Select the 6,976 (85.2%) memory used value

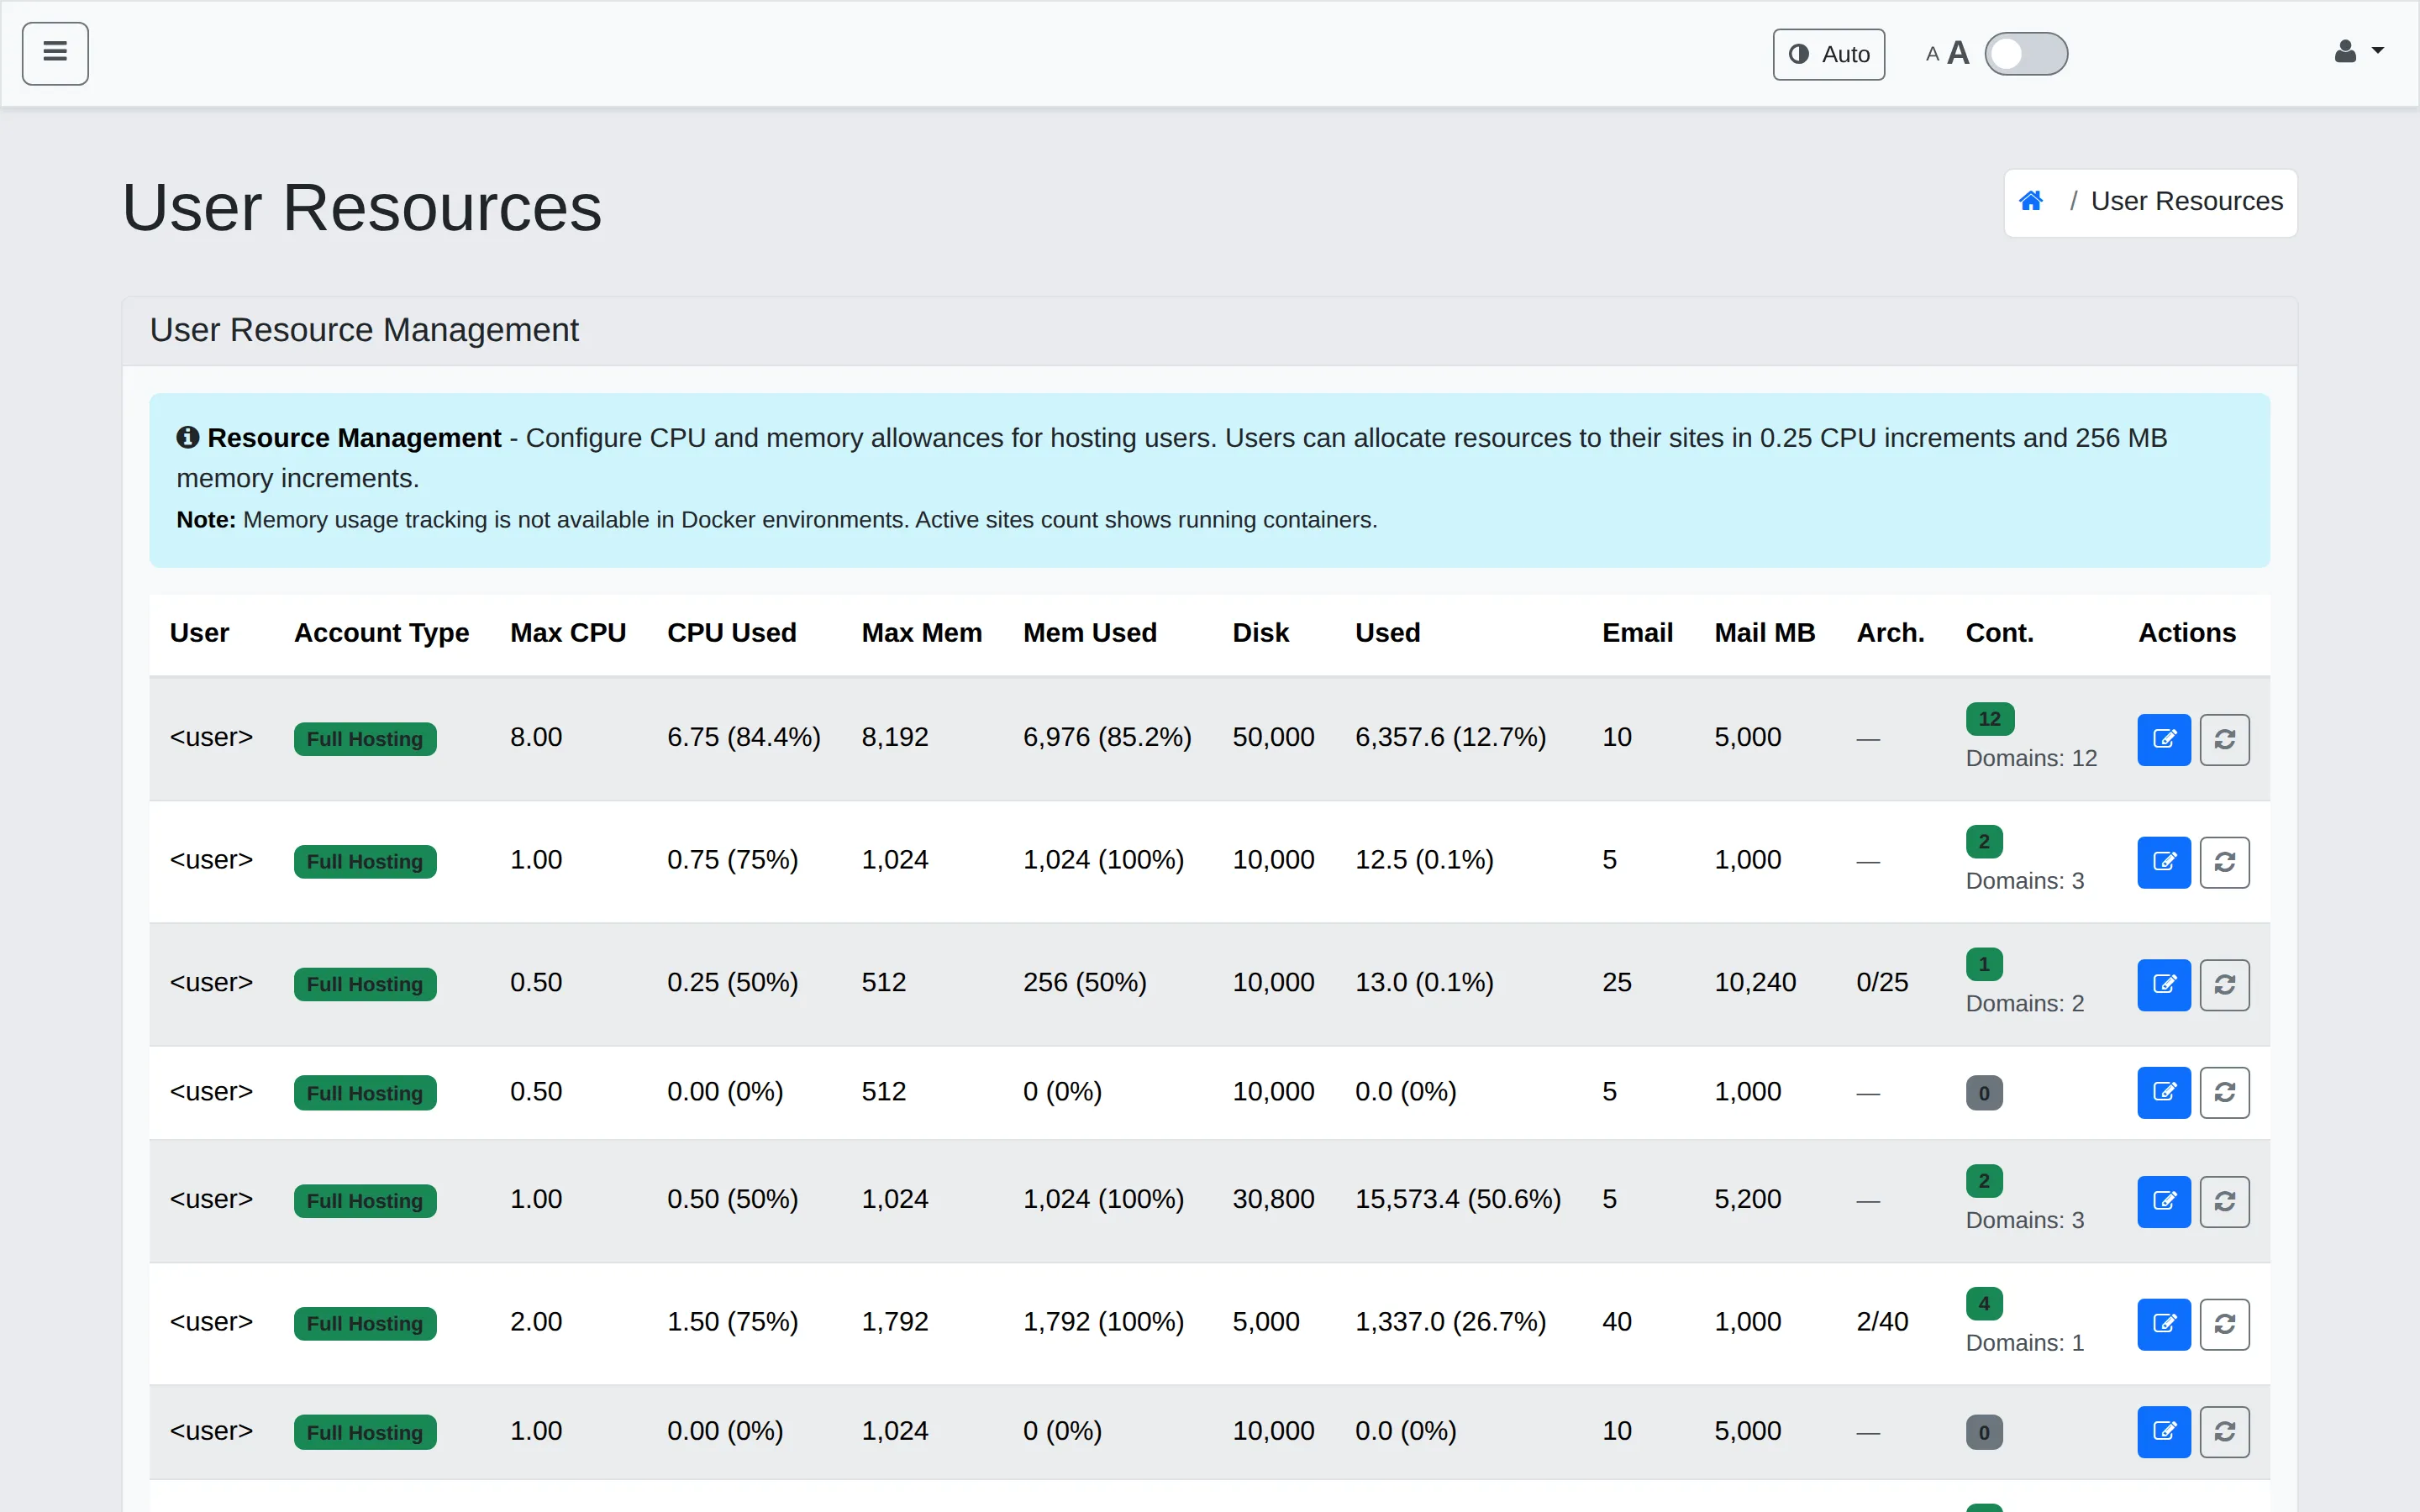tap(1107, 737)
